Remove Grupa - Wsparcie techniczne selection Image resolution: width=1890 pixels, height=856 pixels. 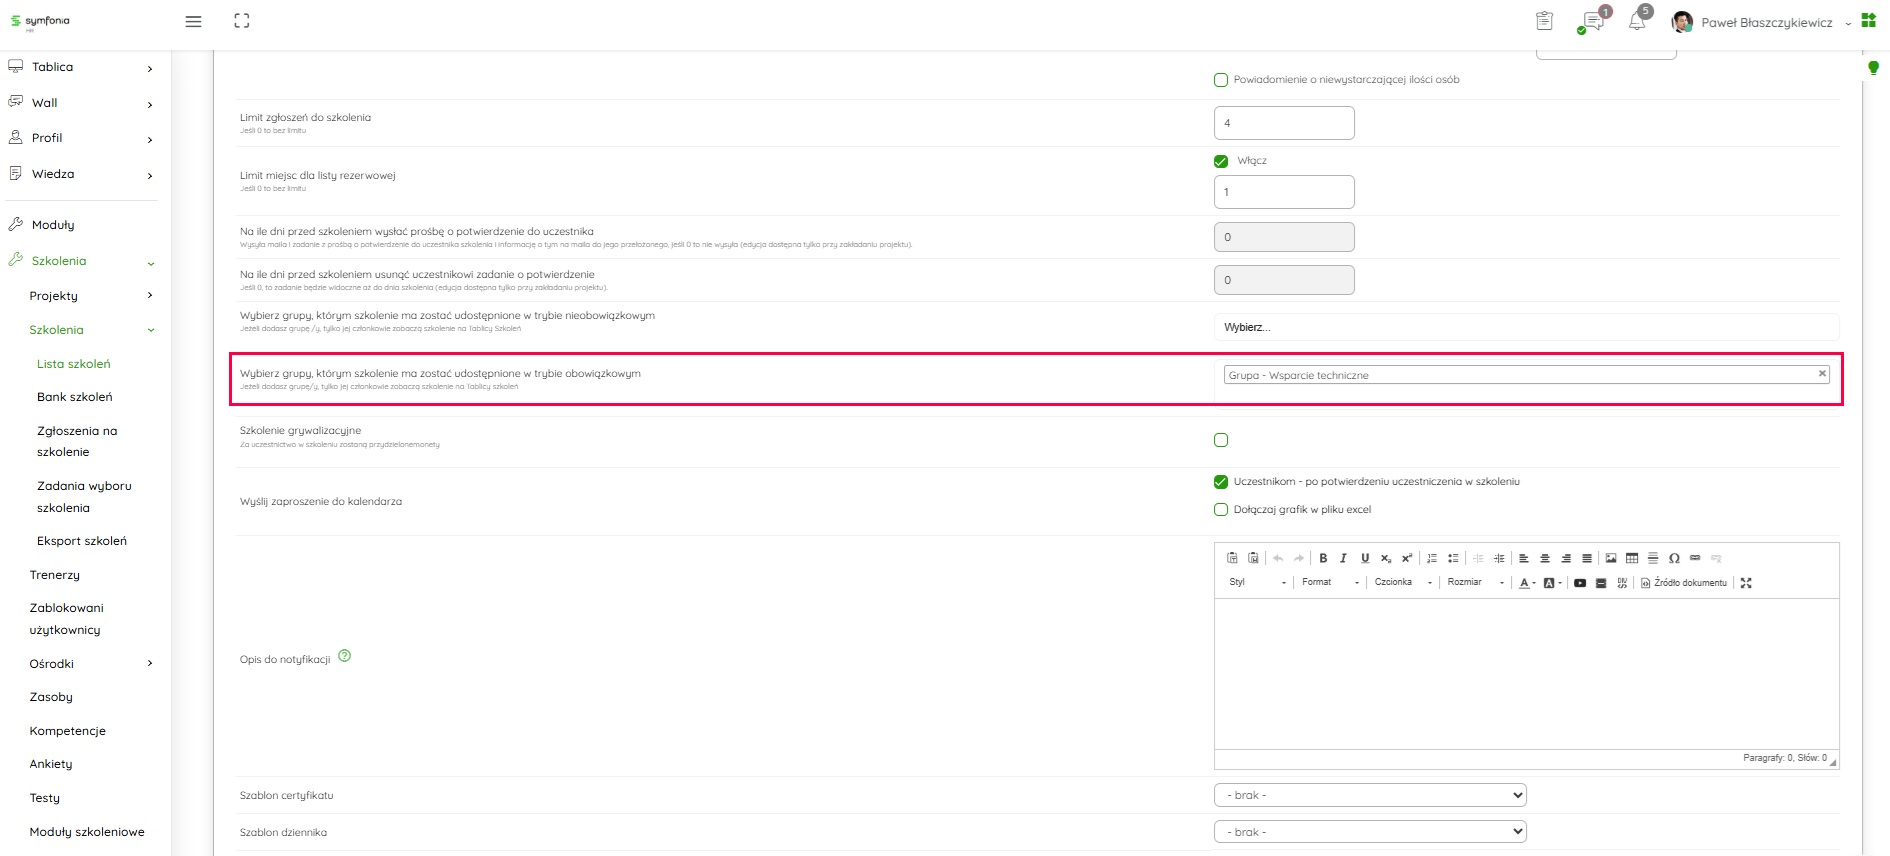click(x=1822, y=373)
